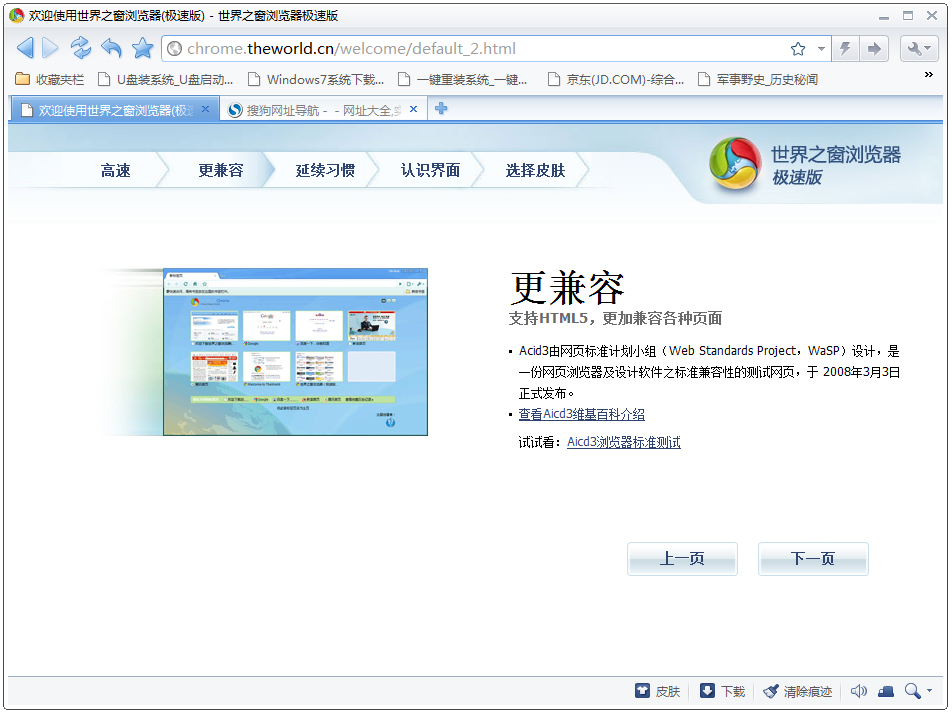Click the lightning speed mode icon
The height and width of the screenshot is (714, 952).
[x=845, y=49]
